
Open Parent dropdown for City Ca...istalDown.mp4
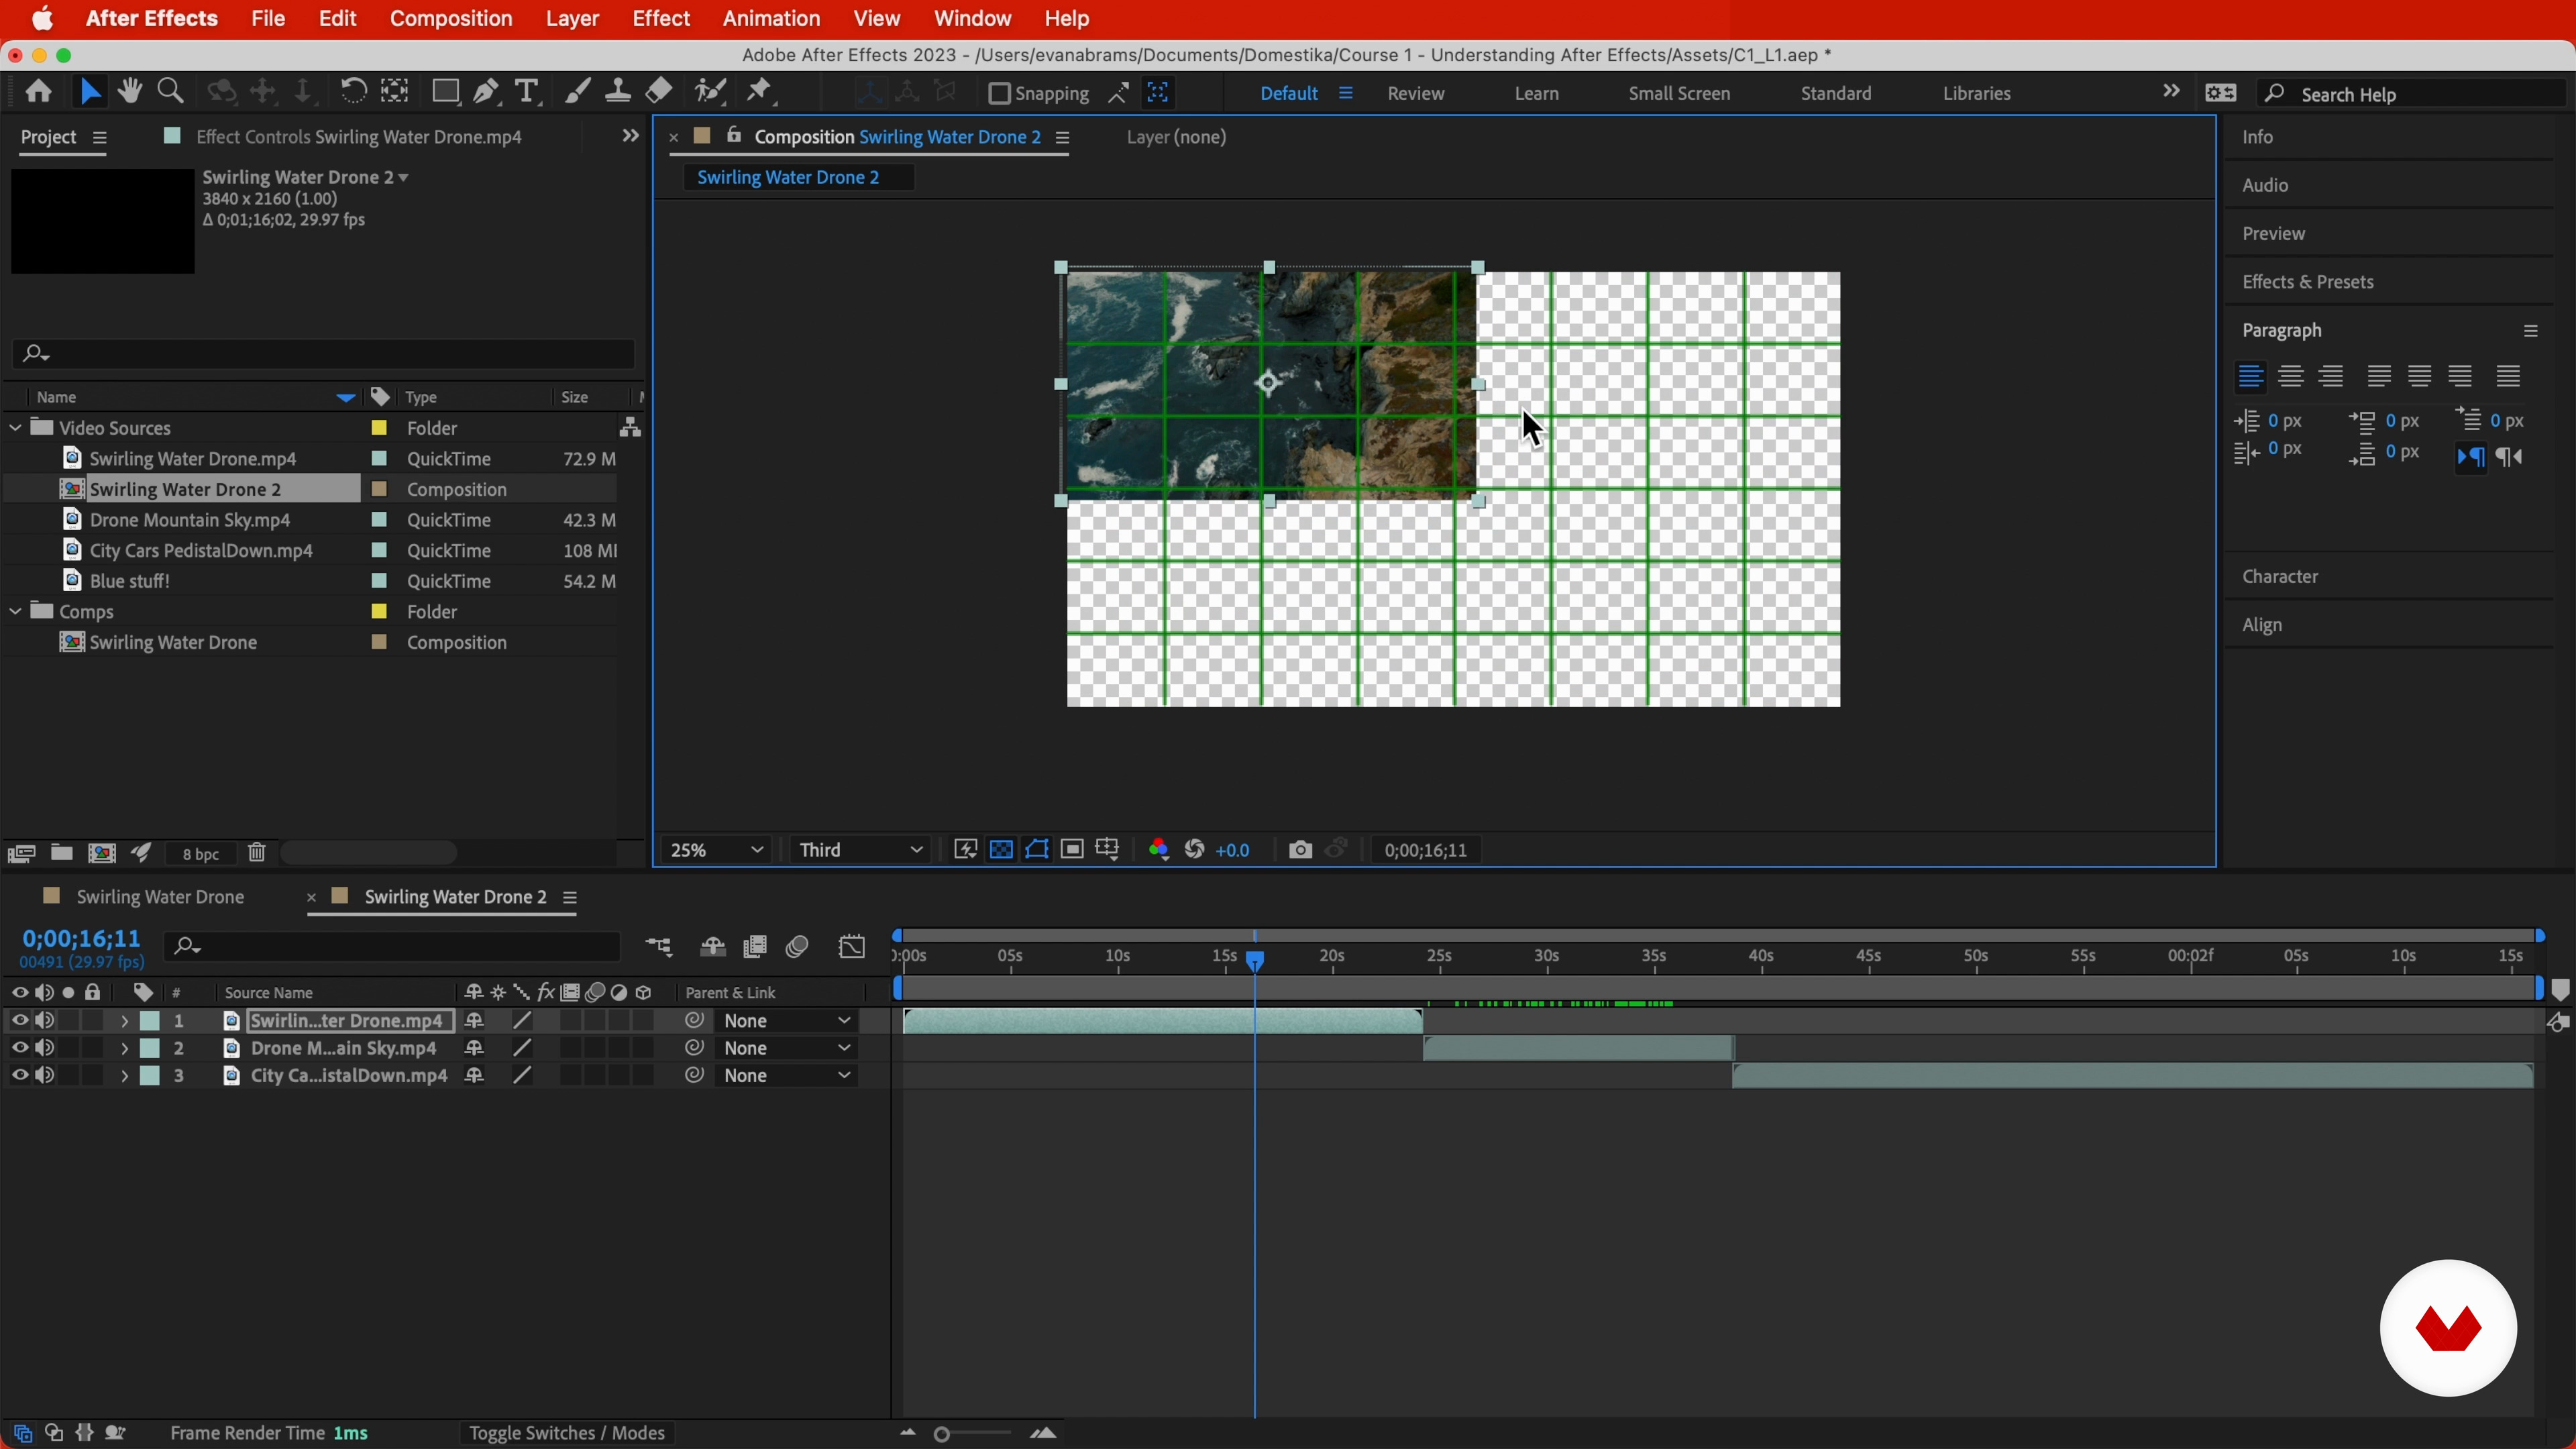(787, 1076)
